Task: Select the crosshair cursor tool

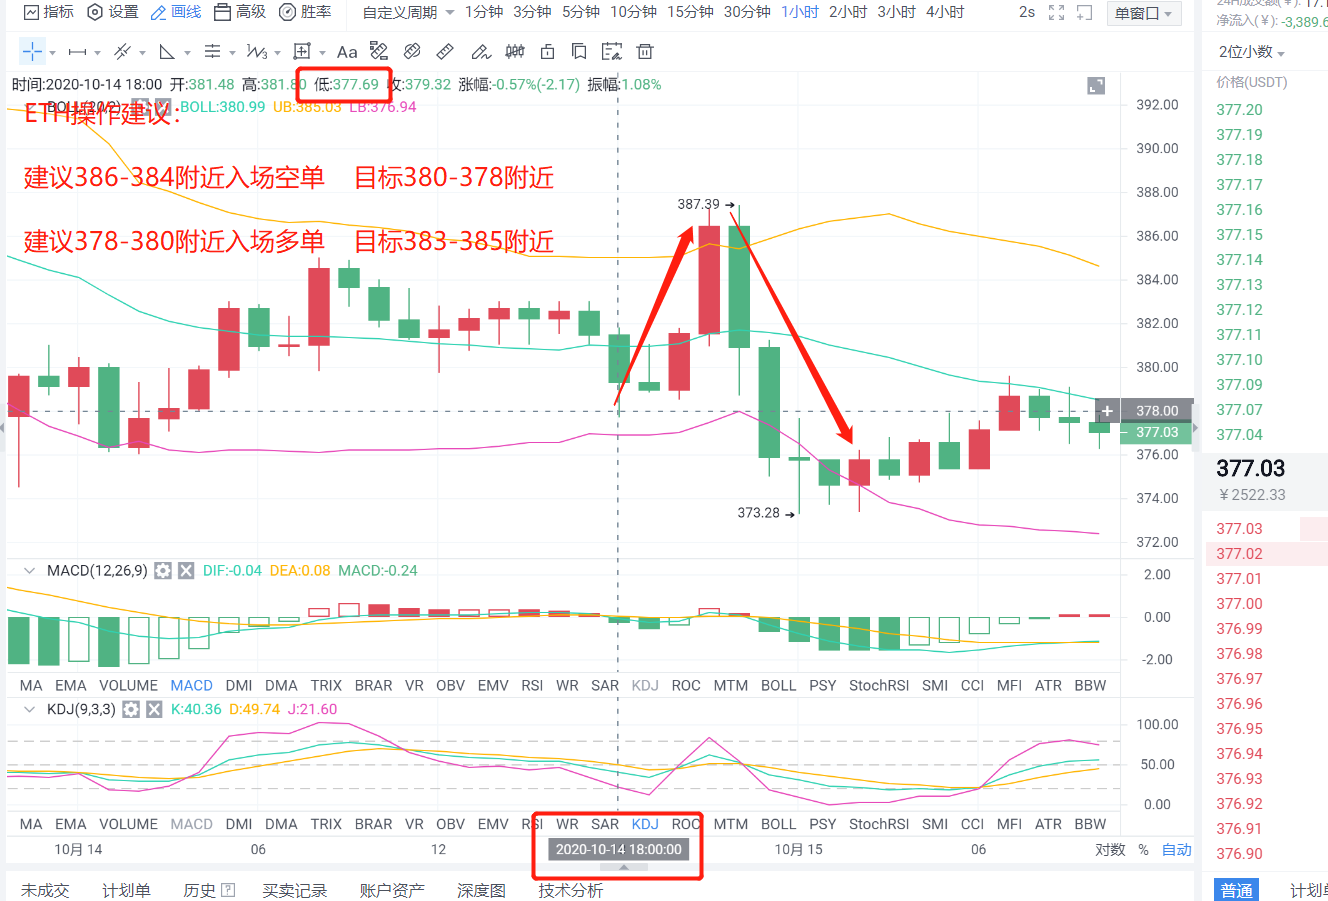Action: point(31,51)
